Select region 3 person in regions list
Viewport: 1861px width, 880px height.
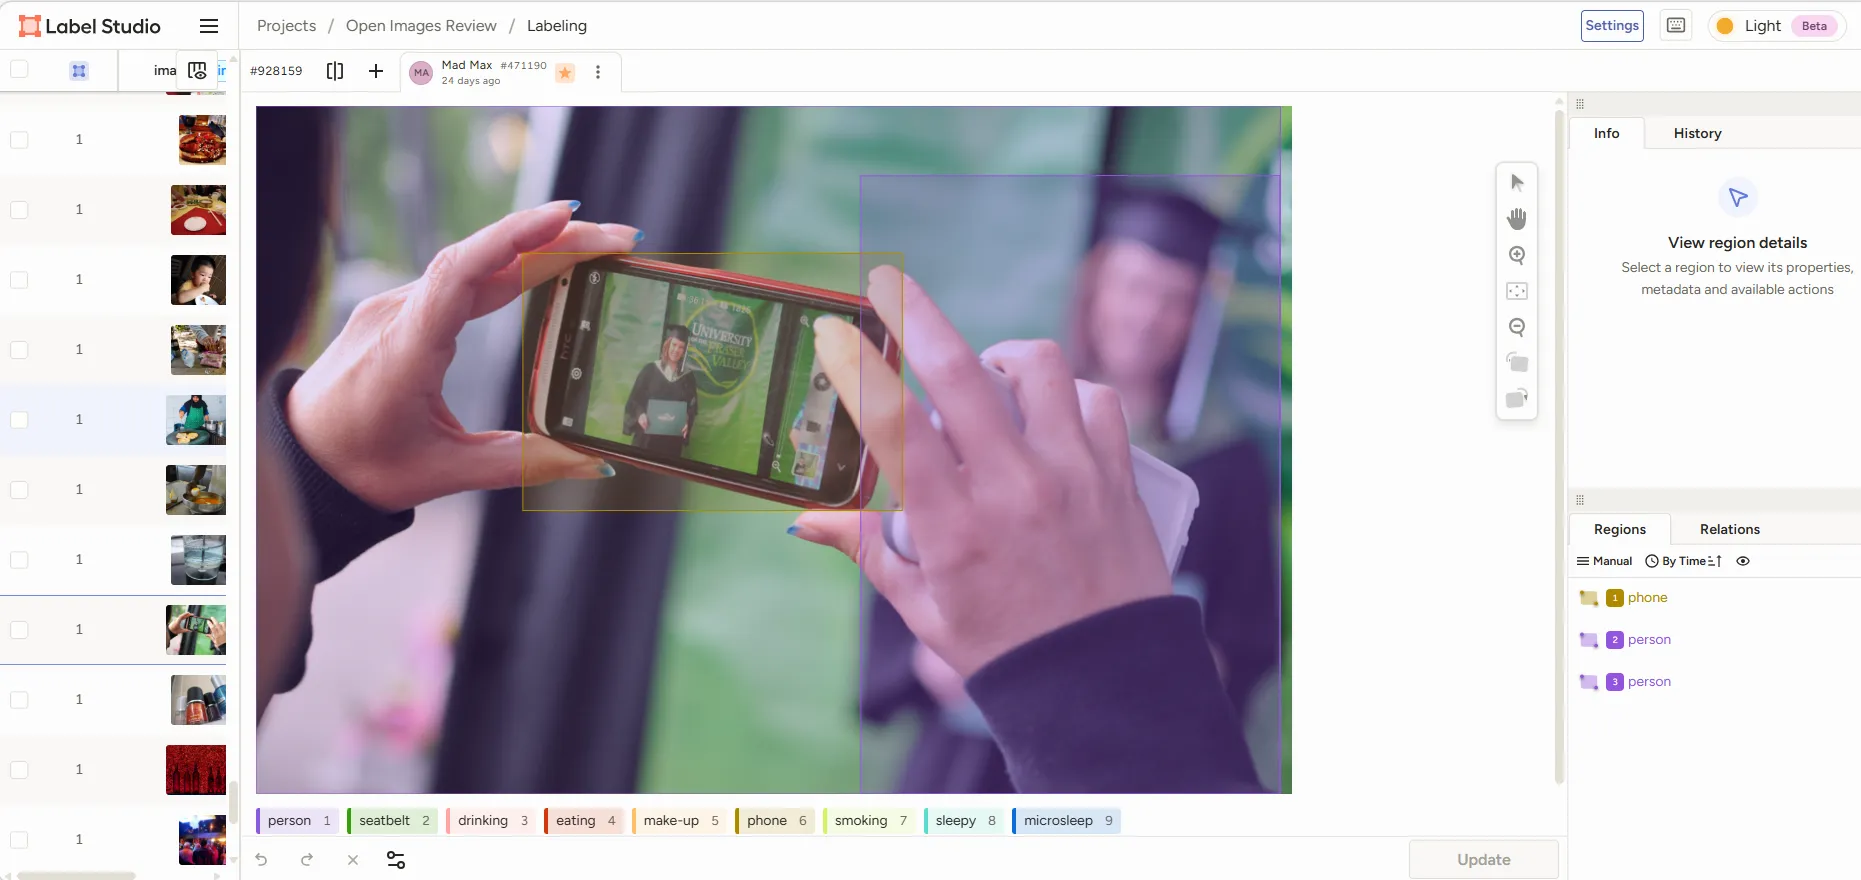[x=1714, y=682]
